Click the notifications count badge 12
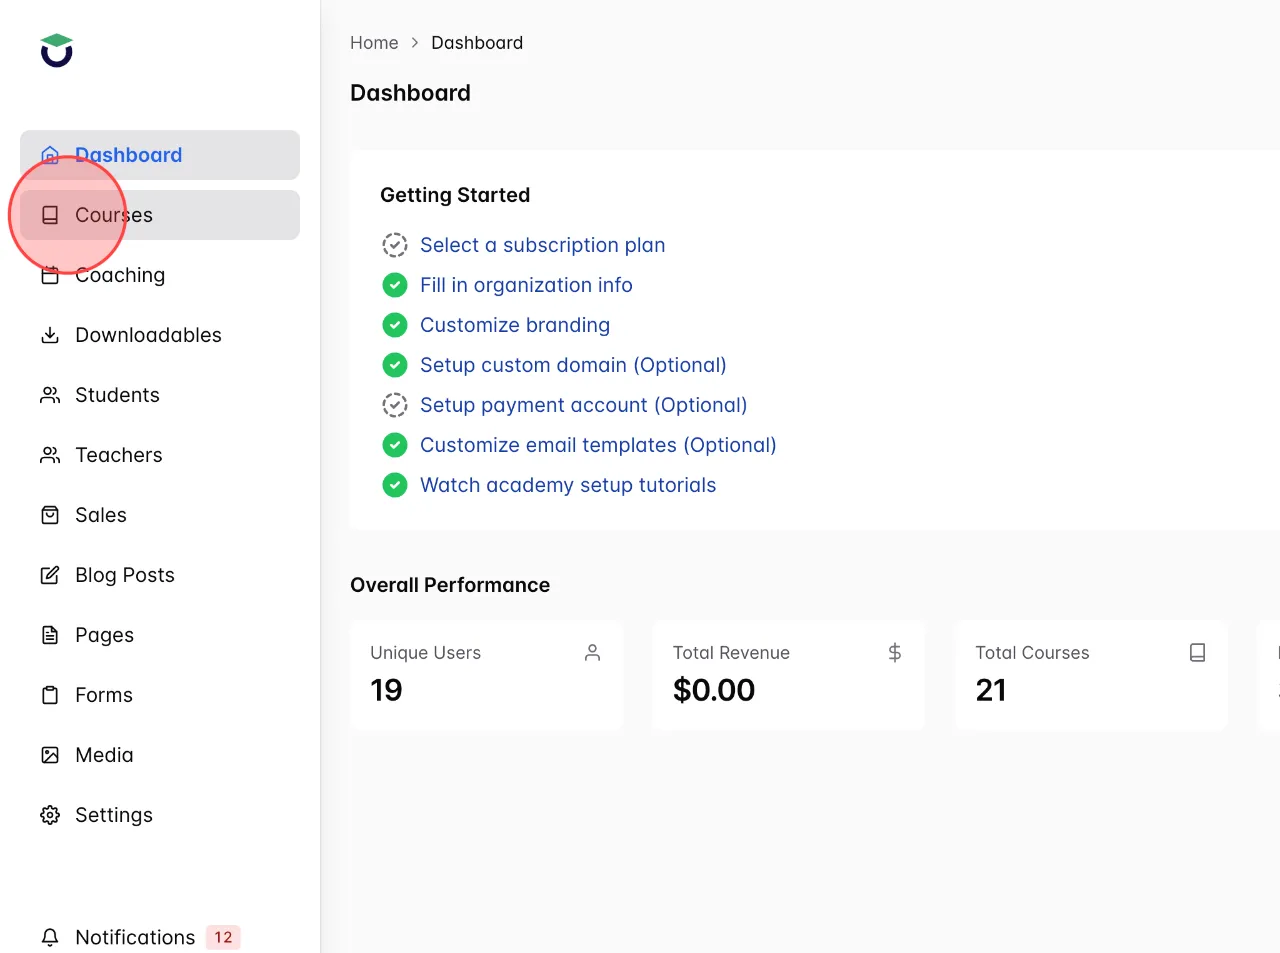Screen dimensions: 1280x953 223,937
